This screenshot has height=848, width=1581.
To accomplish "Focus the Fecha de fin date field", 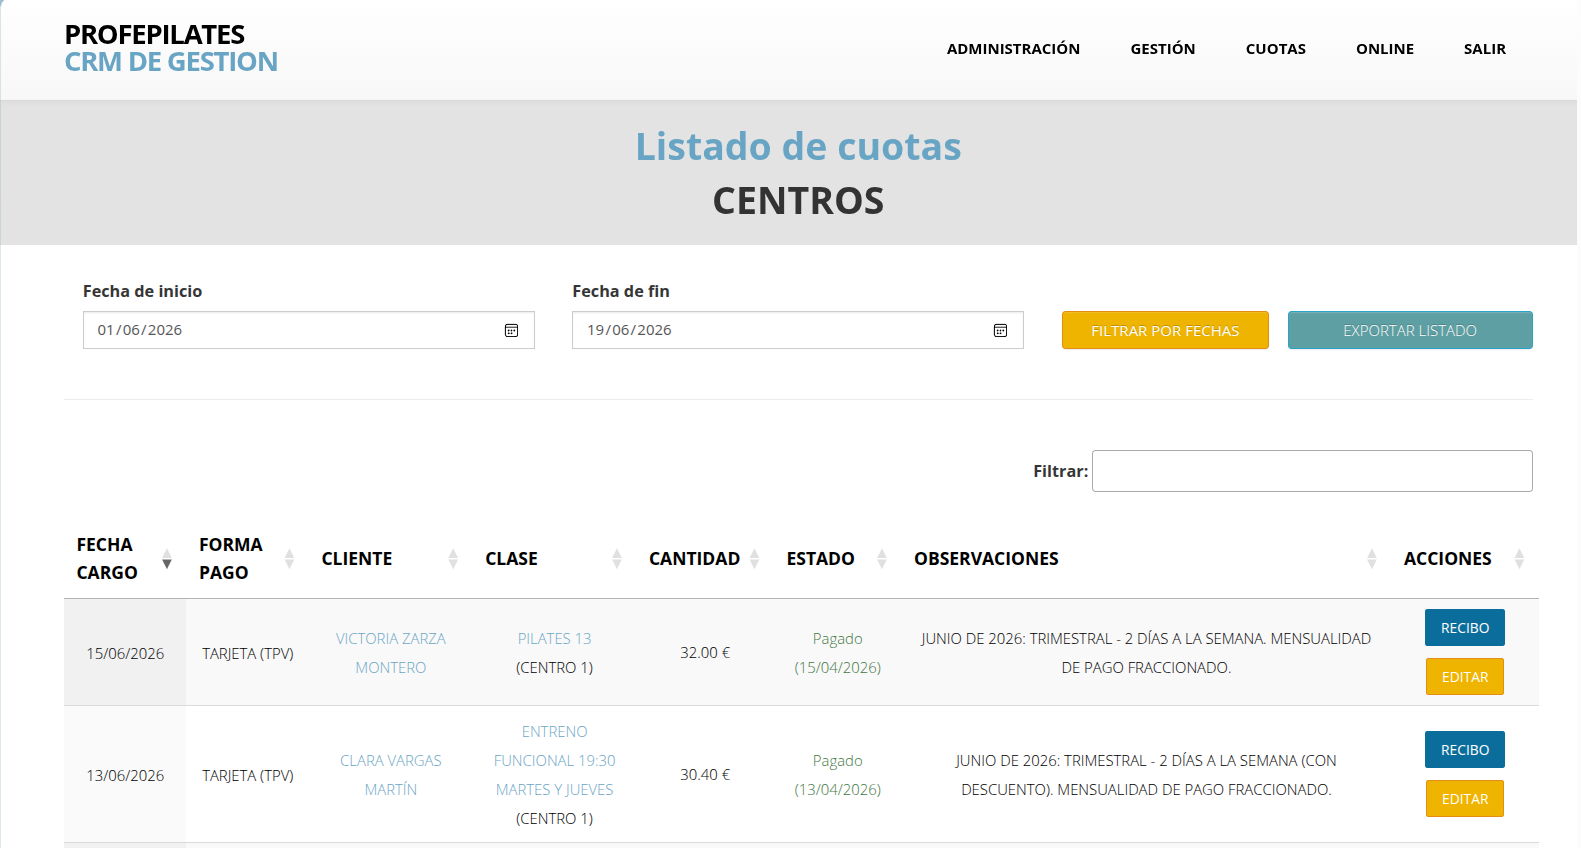I will 798,330.
